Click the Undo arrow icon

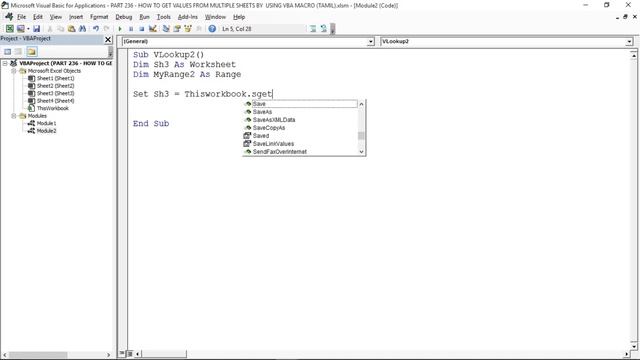point(96,29)
